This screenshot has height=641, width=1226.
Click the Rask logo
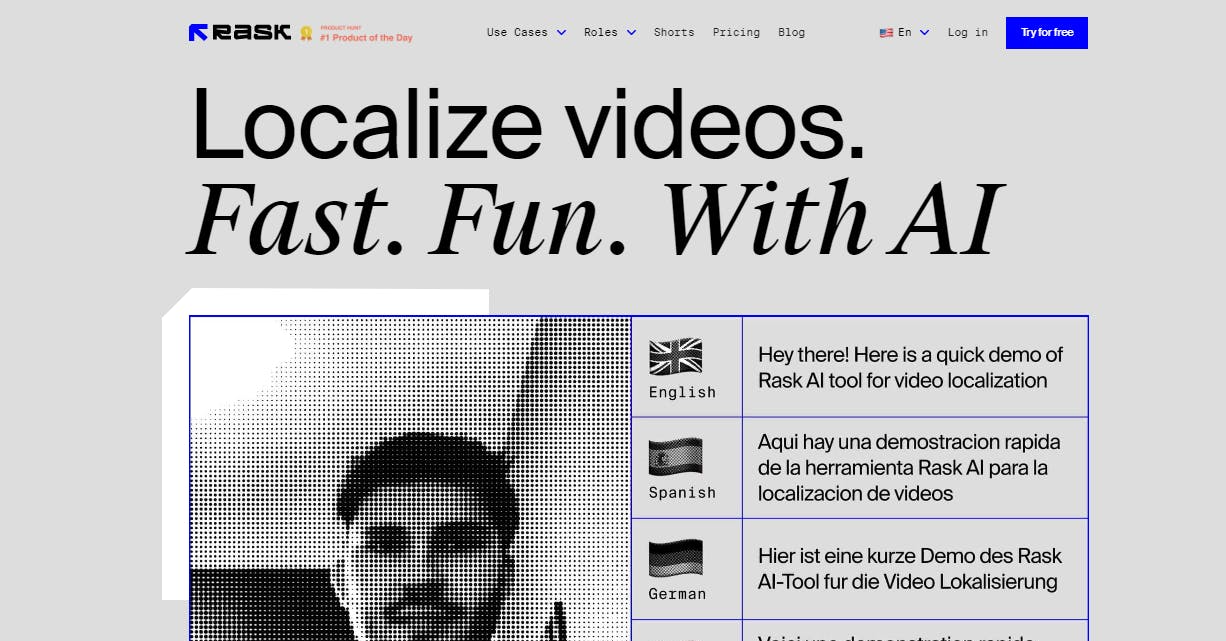point(240,32)
